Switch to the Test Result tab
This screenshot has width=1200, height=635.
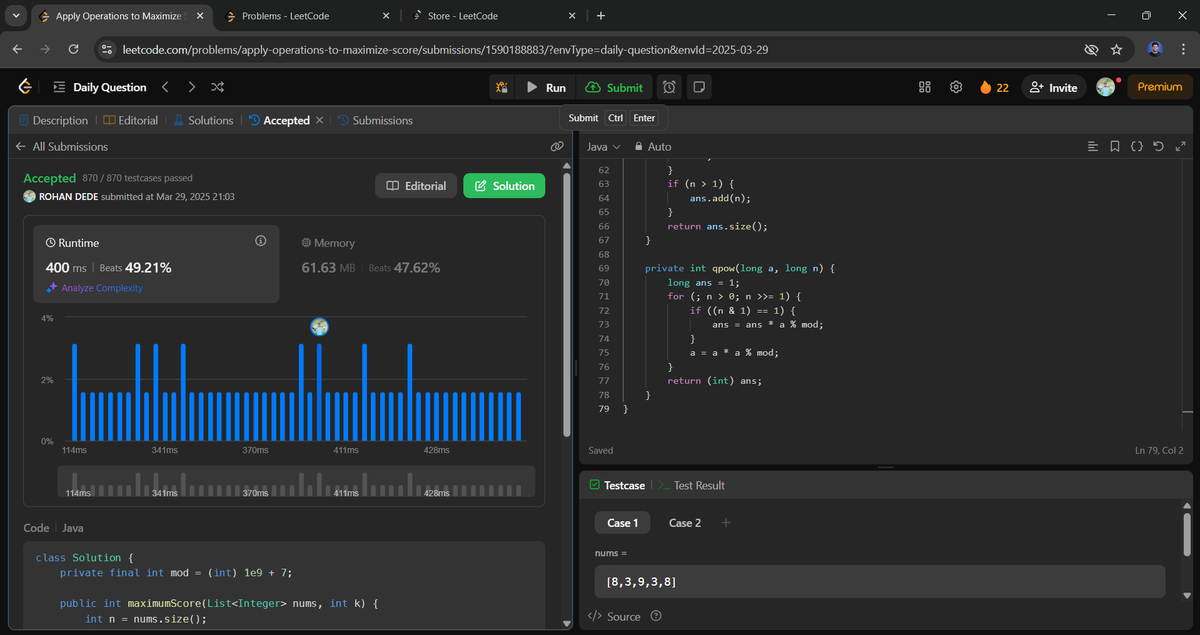point(692,485)
